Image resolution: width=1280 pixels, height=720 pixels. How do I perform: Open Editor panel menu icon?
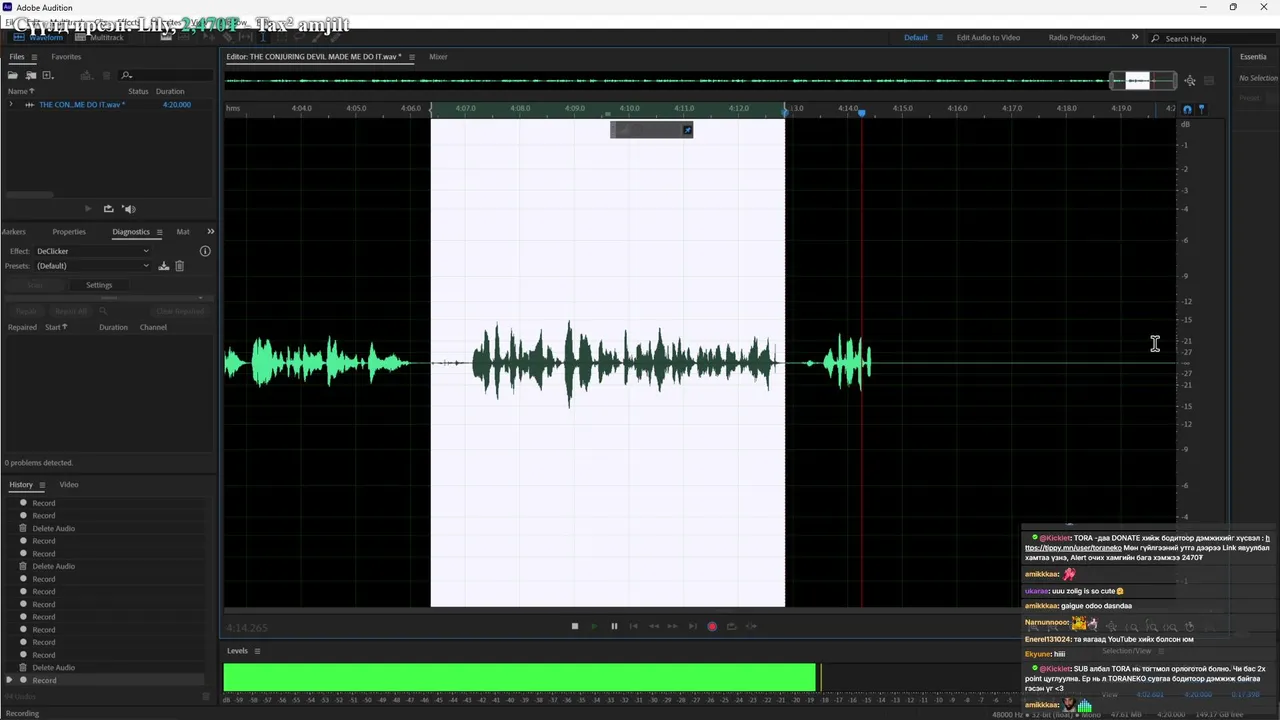pos(411,57)
